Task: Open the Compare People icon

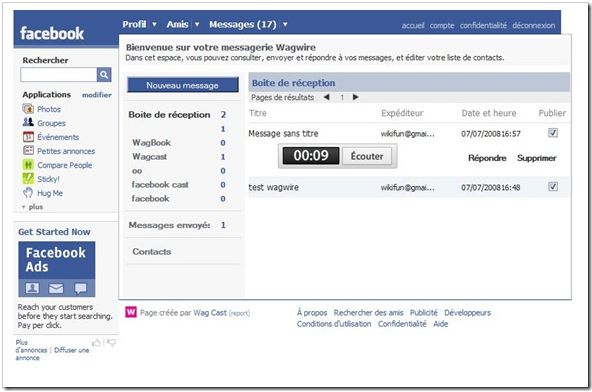Action: (x=28, y=165)
